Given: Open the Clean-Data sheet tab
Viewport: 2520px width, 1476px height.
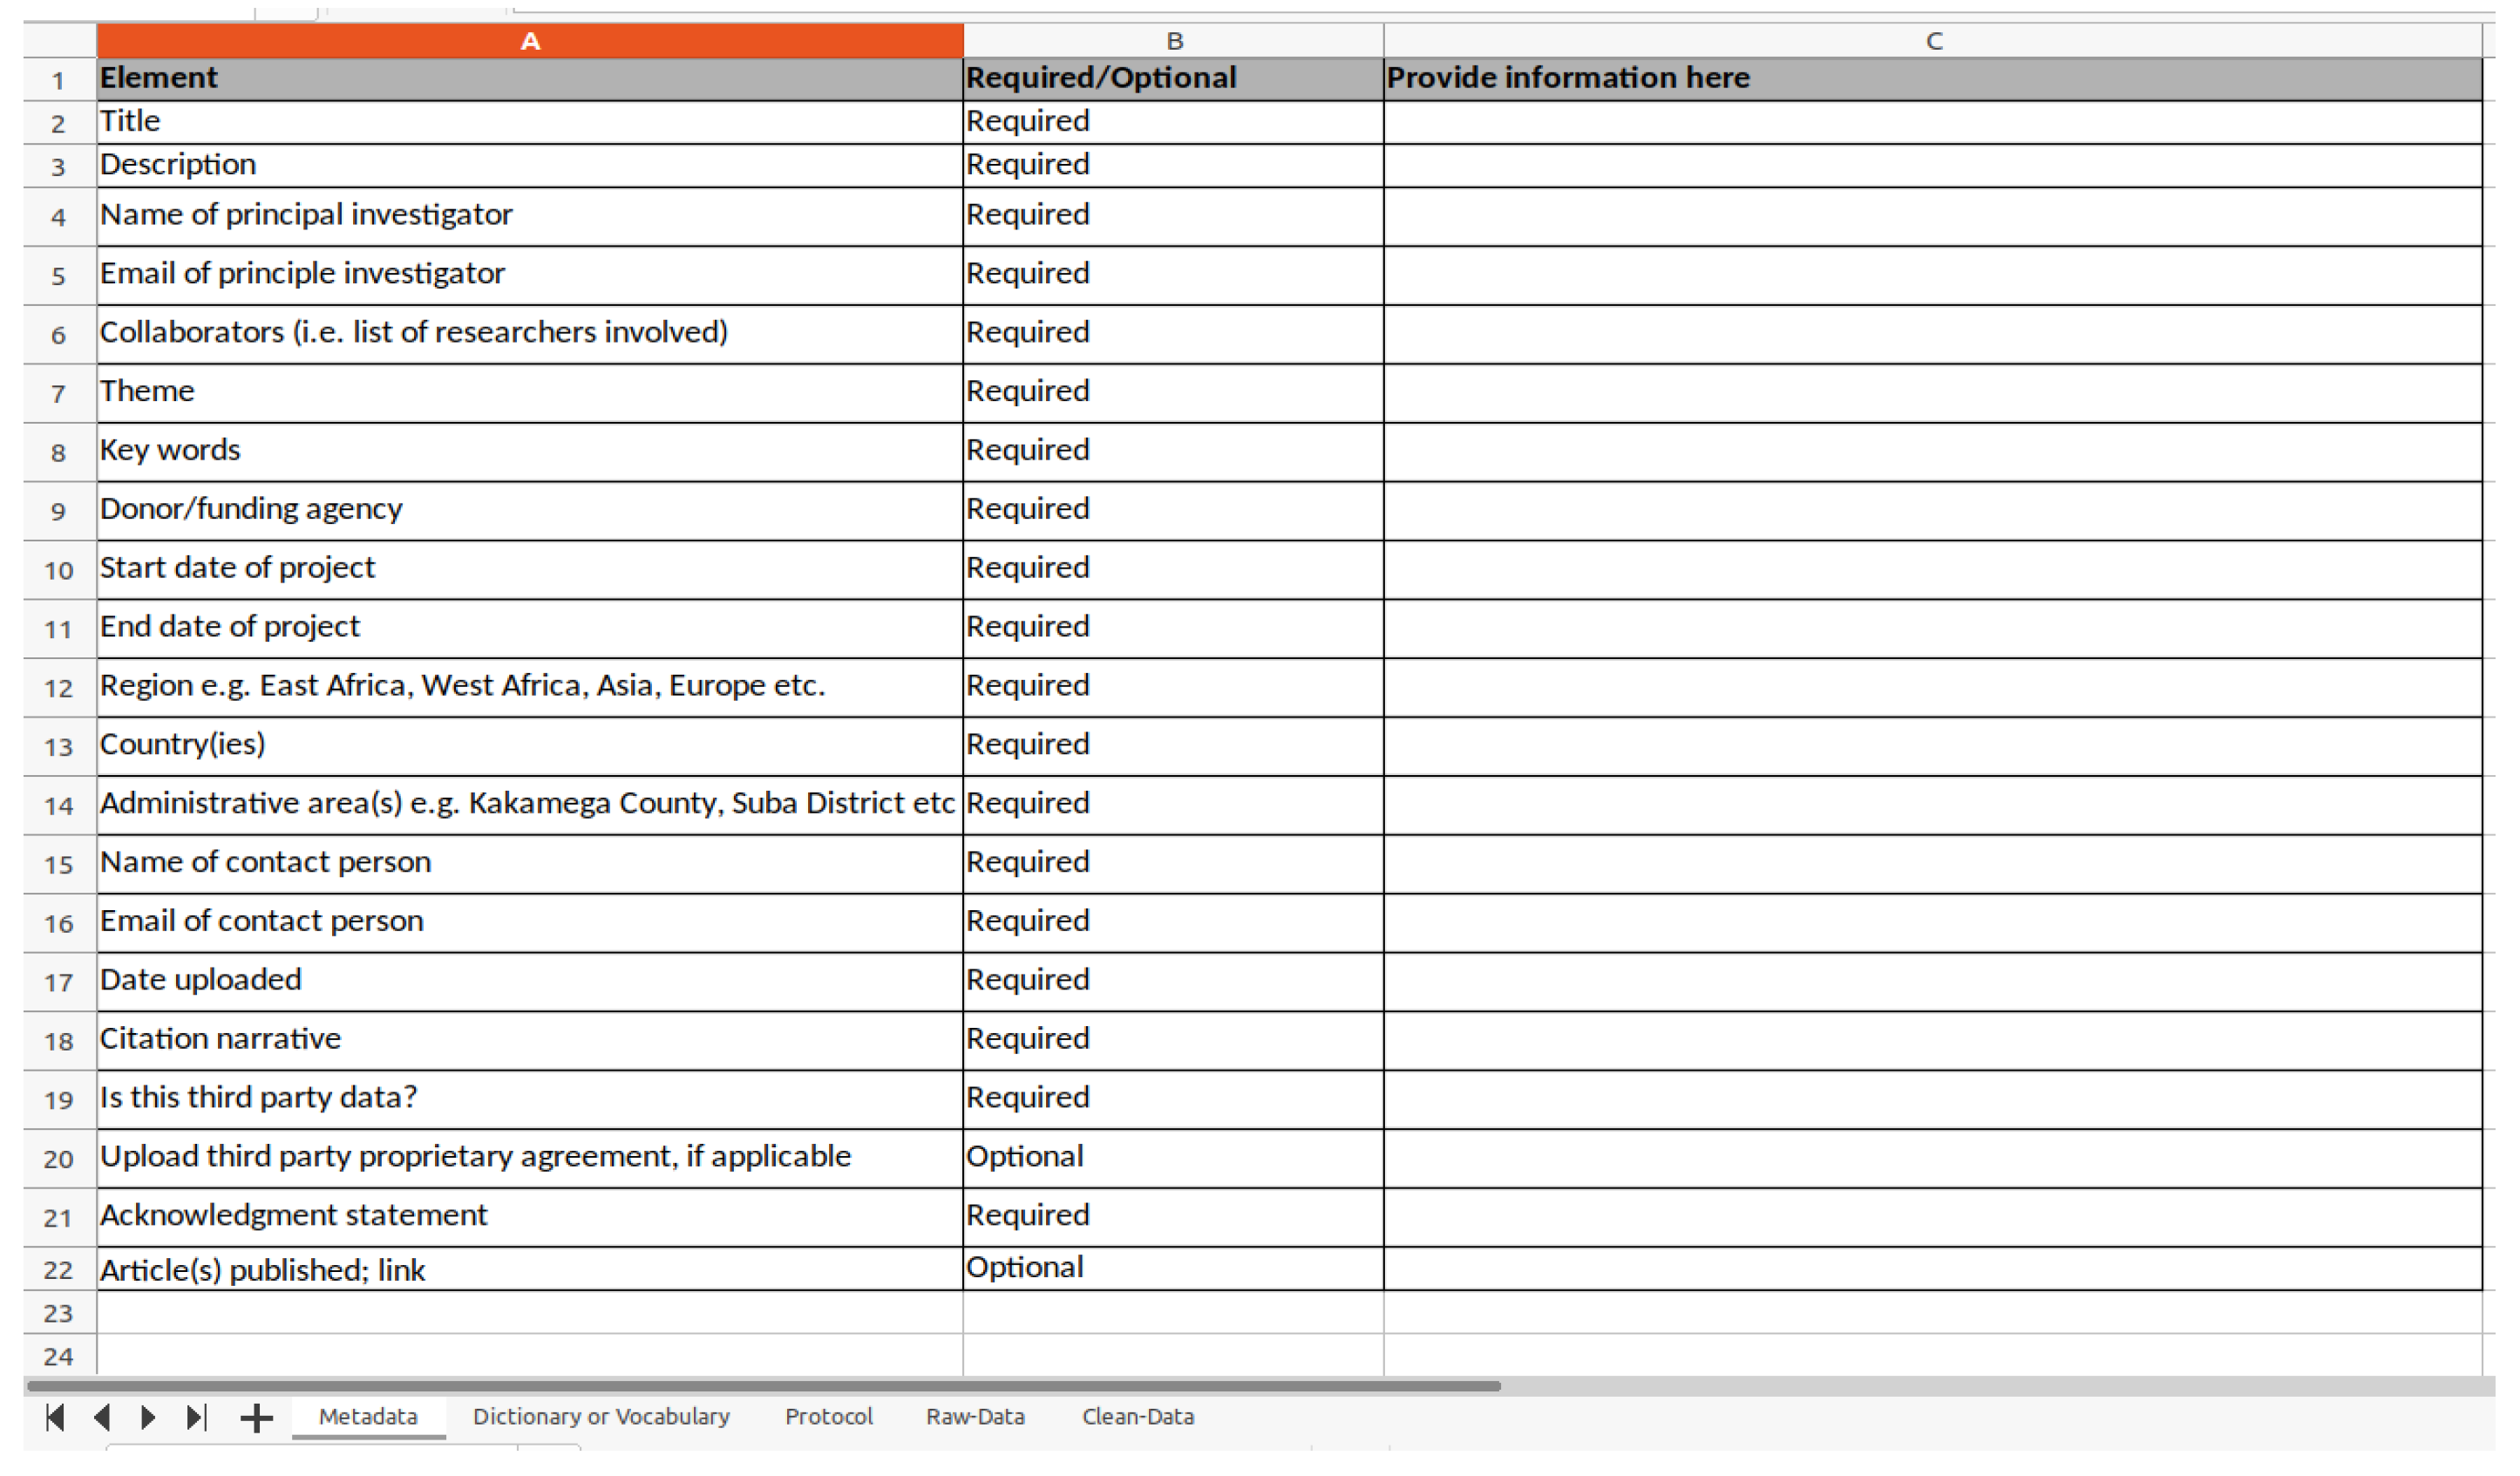Looking at the screenshot, I should [x=1138, y=1417].
